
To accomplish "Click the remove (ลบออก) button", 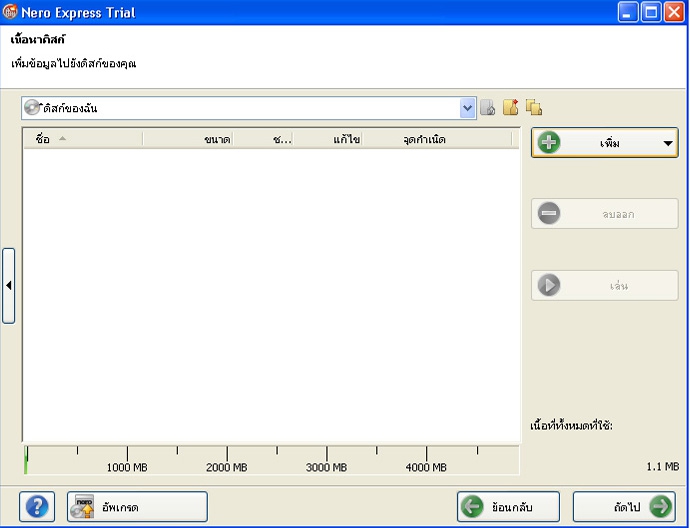I will point(605,214).
